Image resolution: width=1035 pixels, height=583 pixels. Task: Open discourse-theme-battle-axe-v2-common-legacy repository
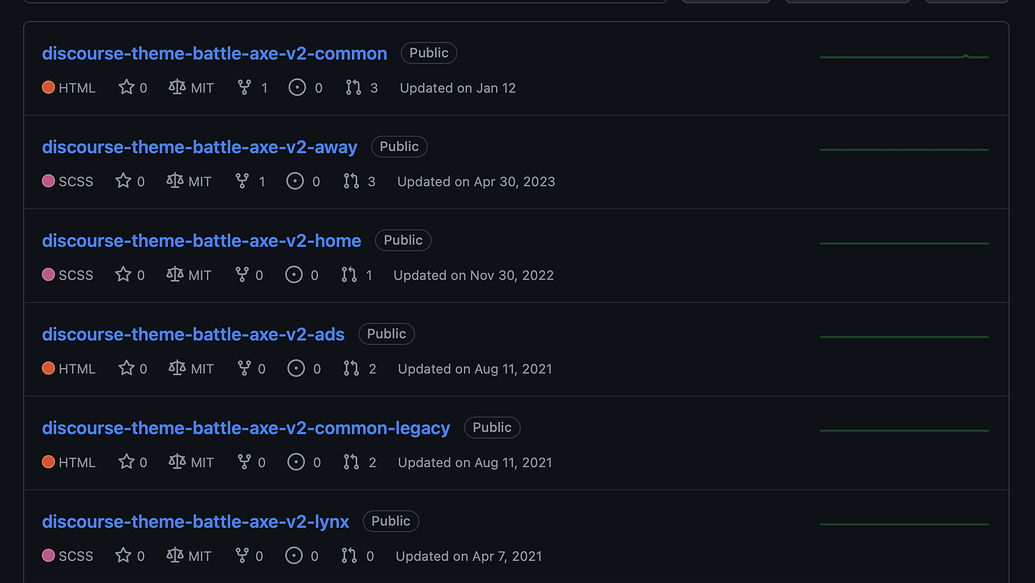246,428
